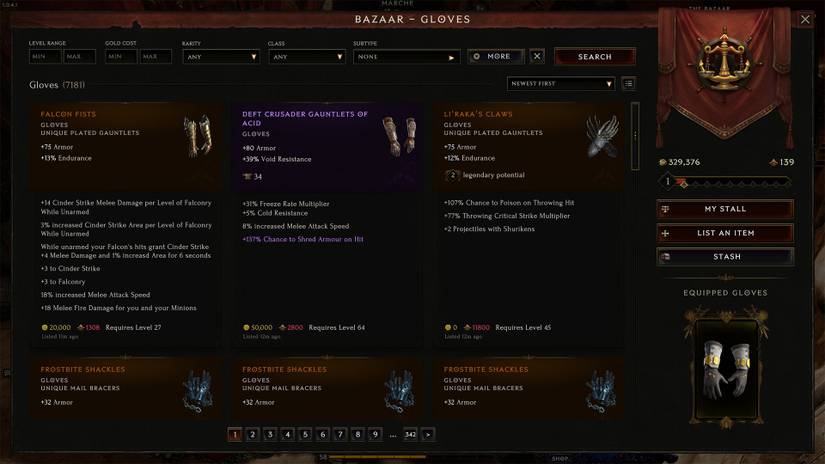Click the Falcon Fists gauntlets item icon
The height and width of the screenshot is (464, 825).
198,137
